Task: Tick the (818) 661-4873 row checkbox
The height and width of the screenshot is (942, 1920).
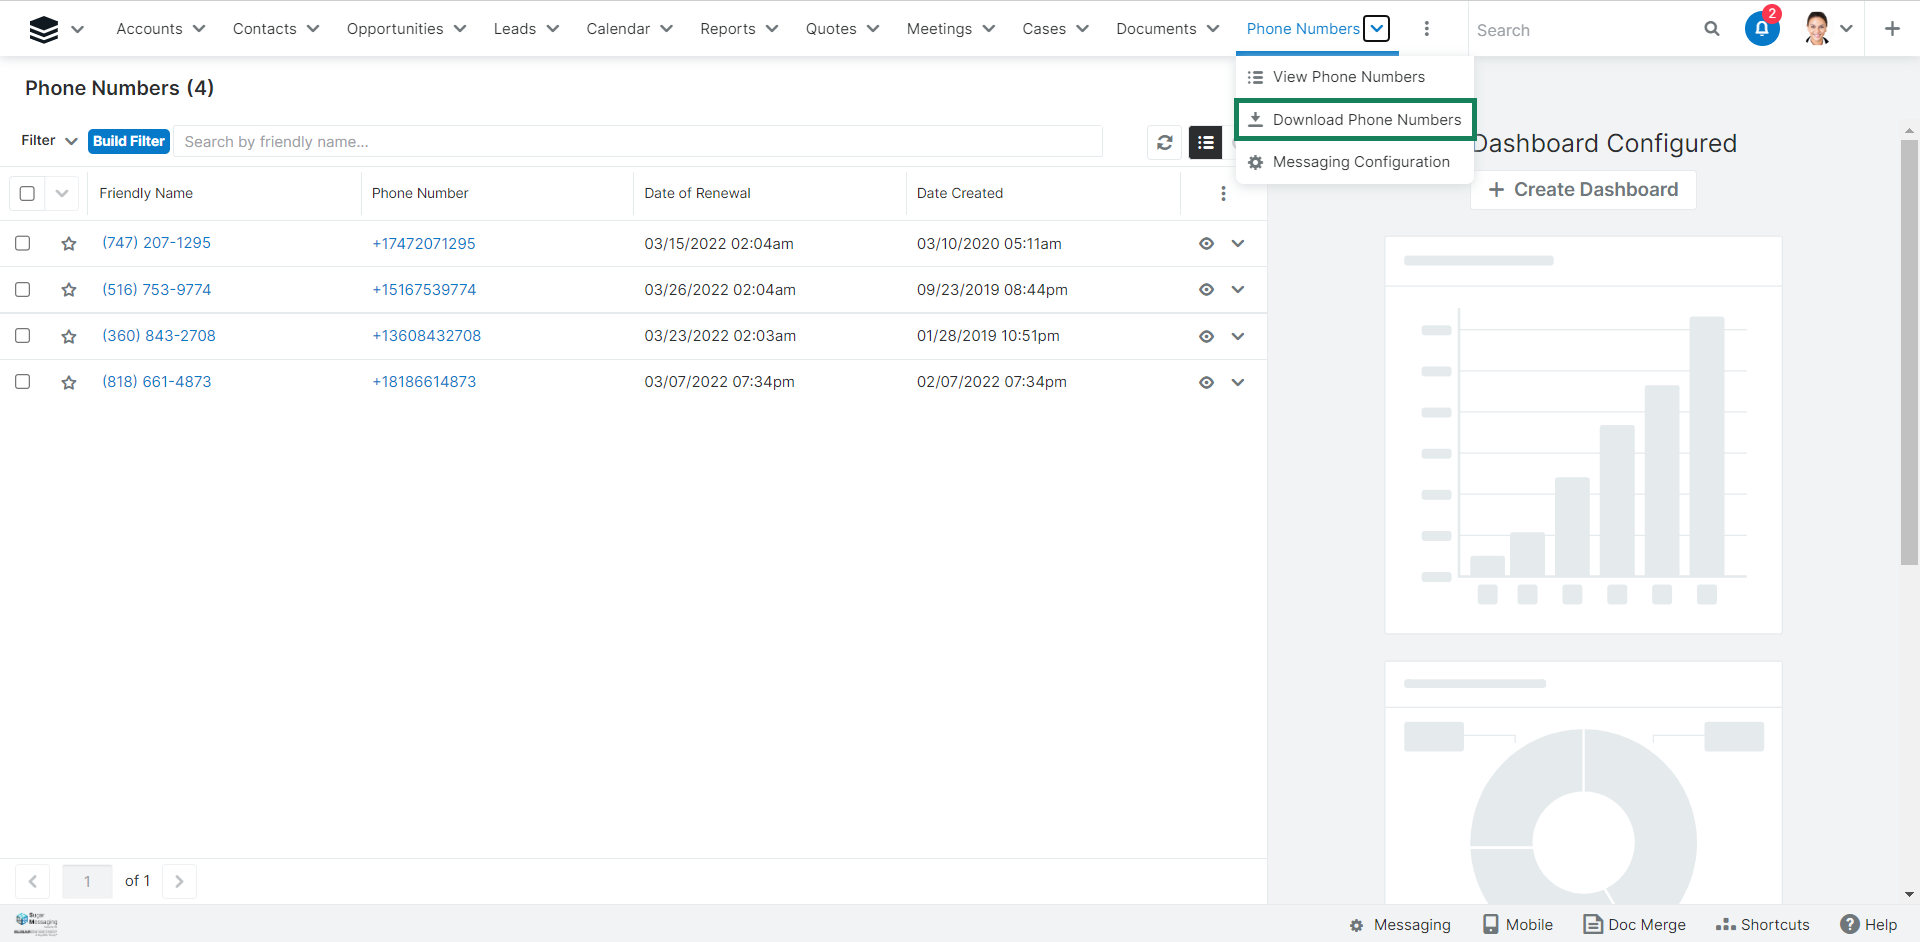Action: point(23,382)
